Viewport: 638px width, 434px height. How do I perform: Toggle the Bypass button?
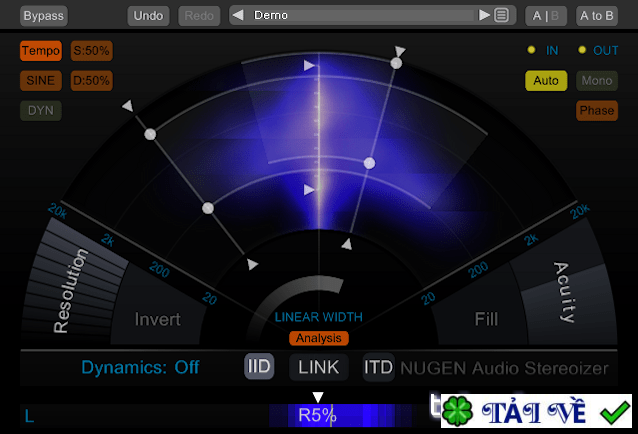coord(43,15)
